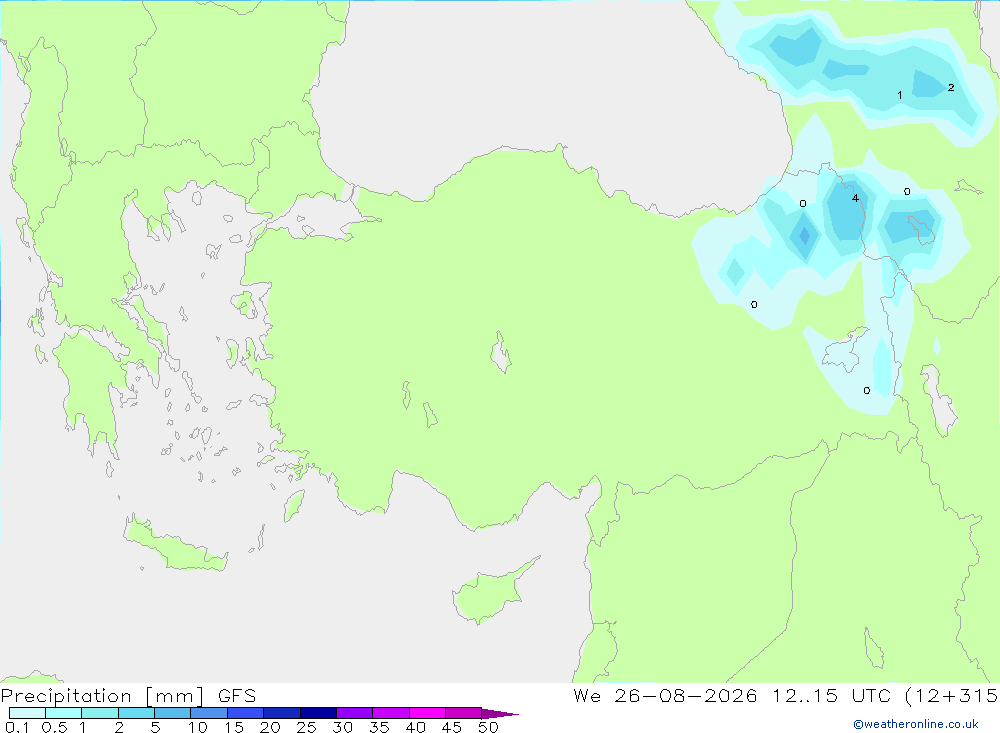Screen dimensions: 1000x733
Task: Click the "GFS" model label
Action: pos(237,696)
